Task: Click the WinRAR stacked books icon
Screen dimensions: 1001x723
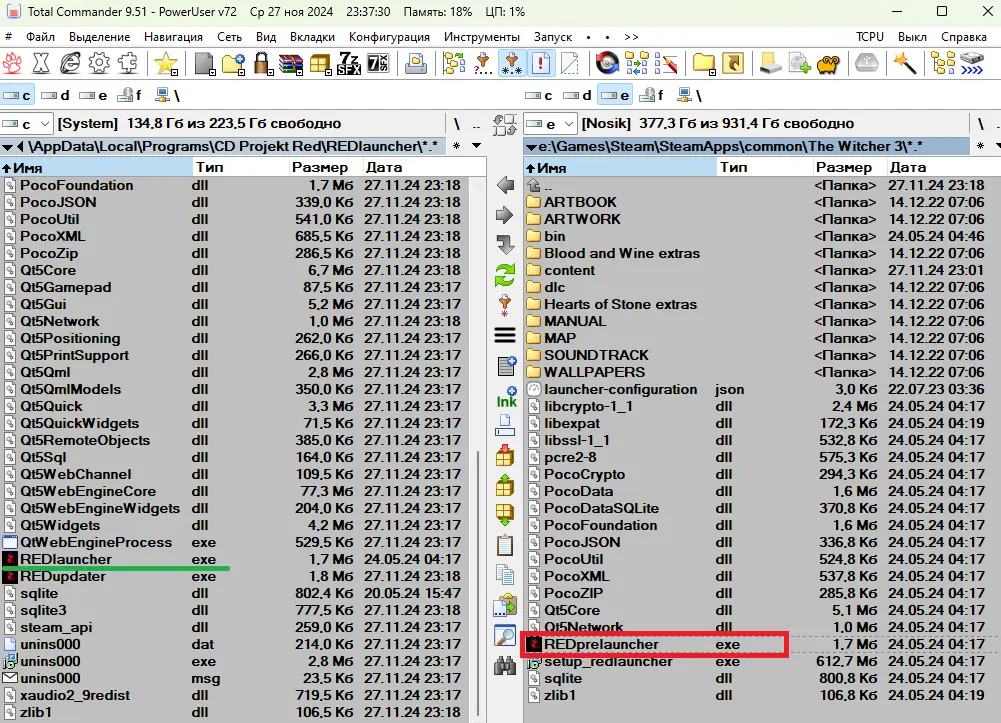Action: pos(290,63)
